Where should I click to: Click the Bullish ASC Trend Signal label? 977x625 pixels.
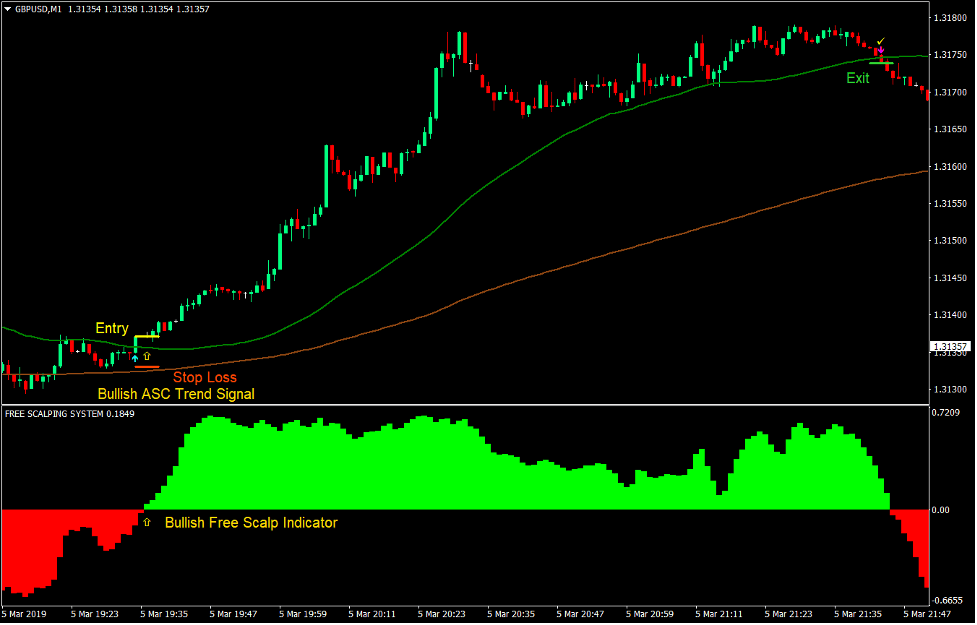[176, 393]
